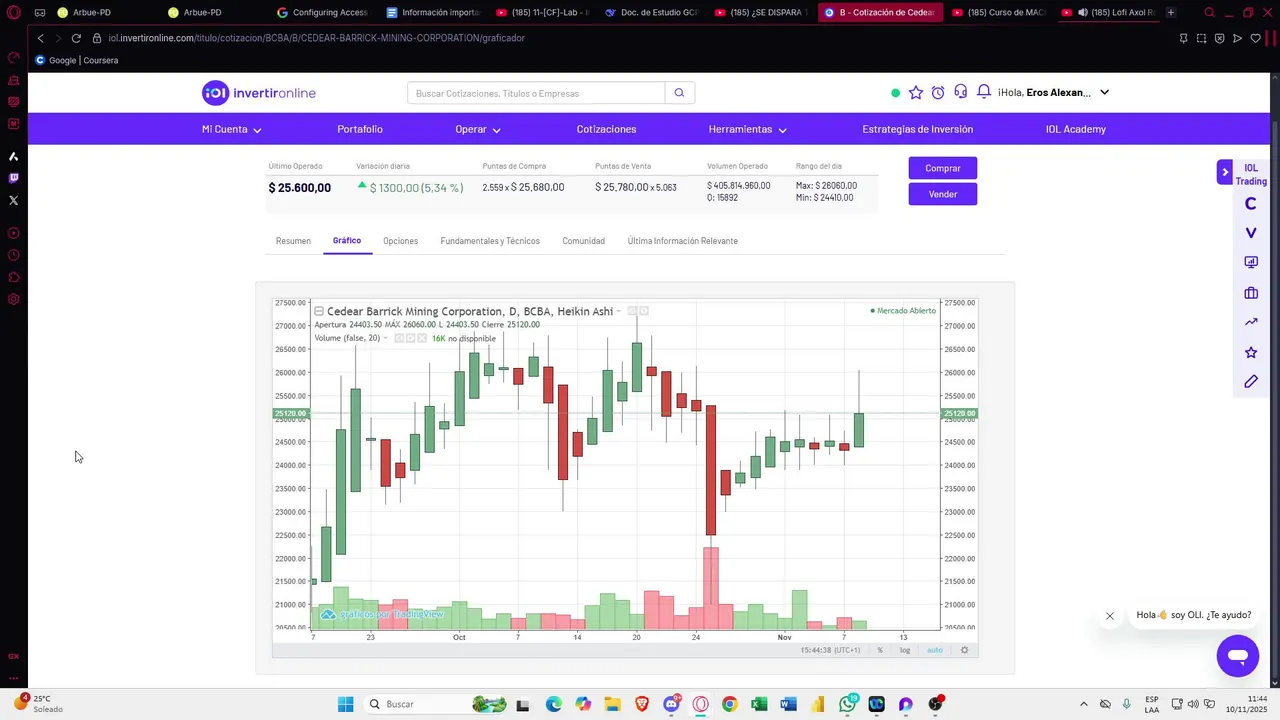Click the trend line icon in right sidebar
The width and height of the screenshot is (1280, 720).
click(1251, 322)
